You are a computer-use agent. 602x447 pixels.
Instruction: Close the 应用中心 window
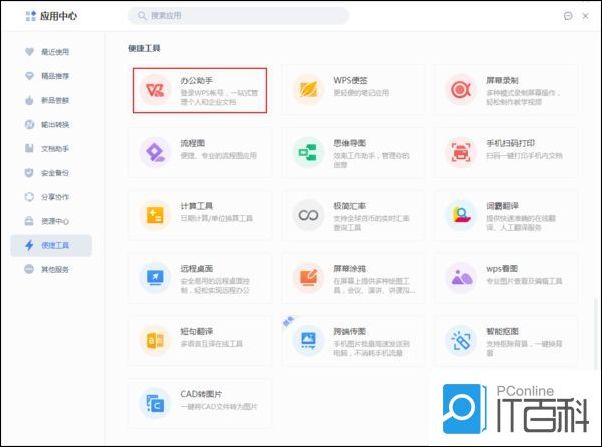click(x=585, y=16)
